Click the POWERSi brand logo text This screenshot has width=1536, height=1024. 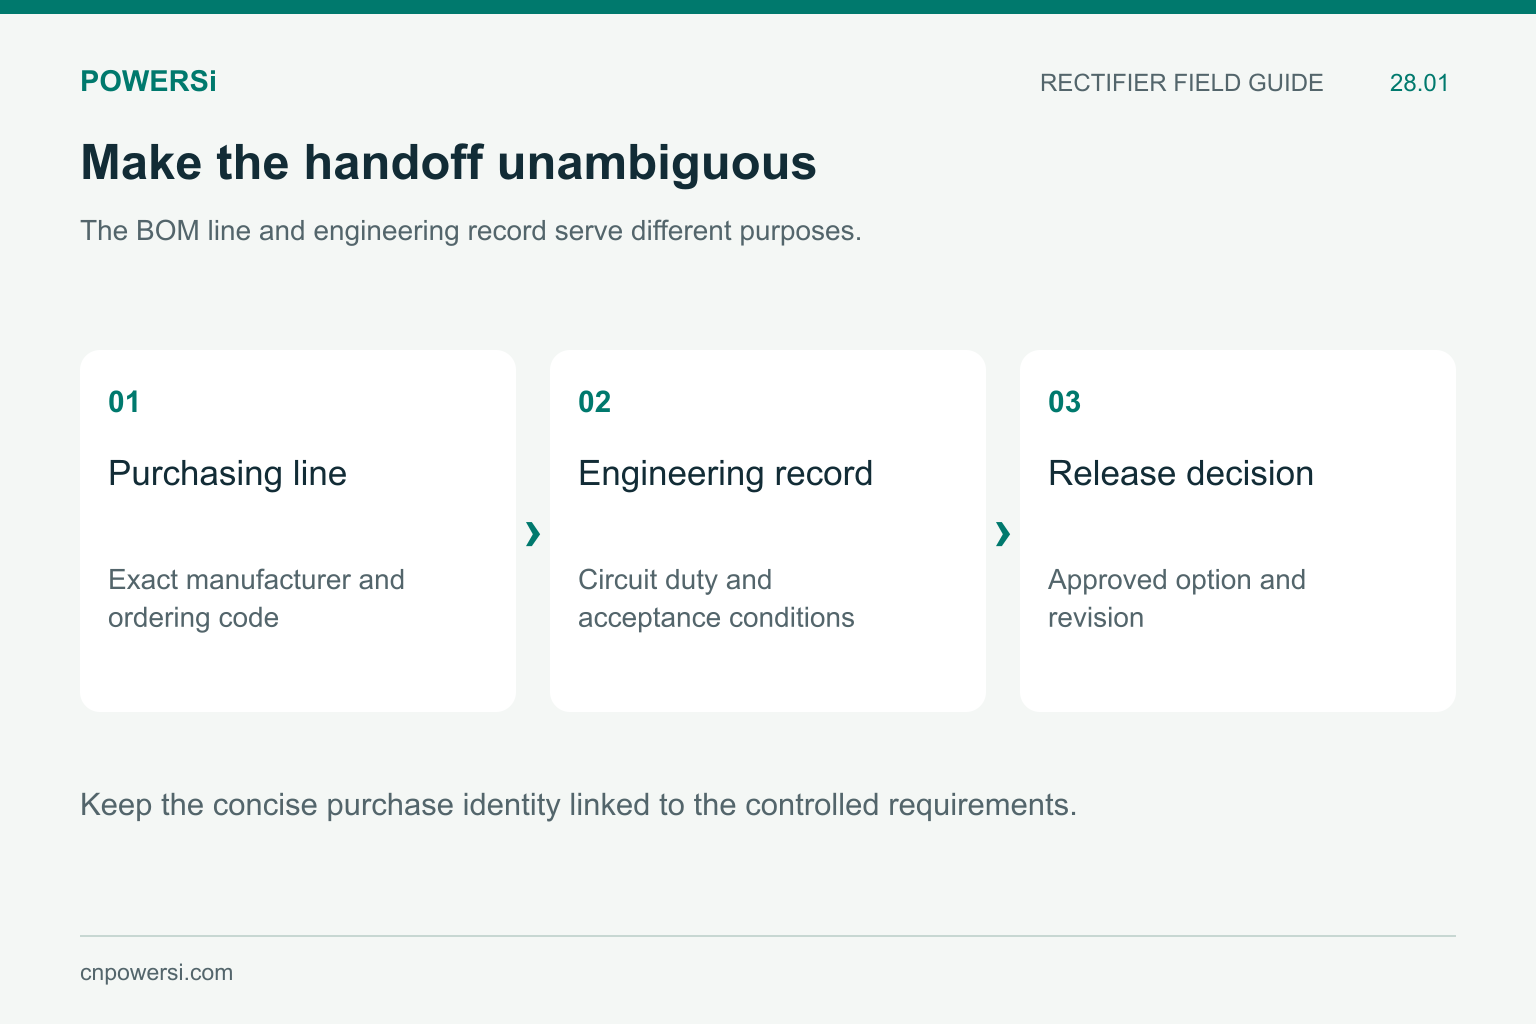click(x=148, y=81)
